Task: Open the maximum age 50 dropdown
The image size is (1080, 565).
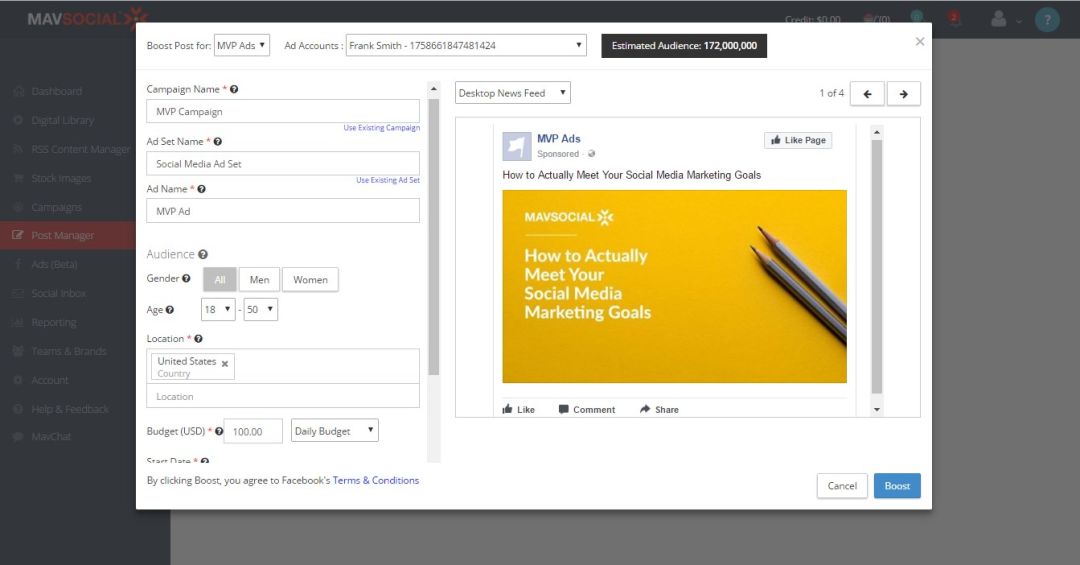Action: [260, 309]
